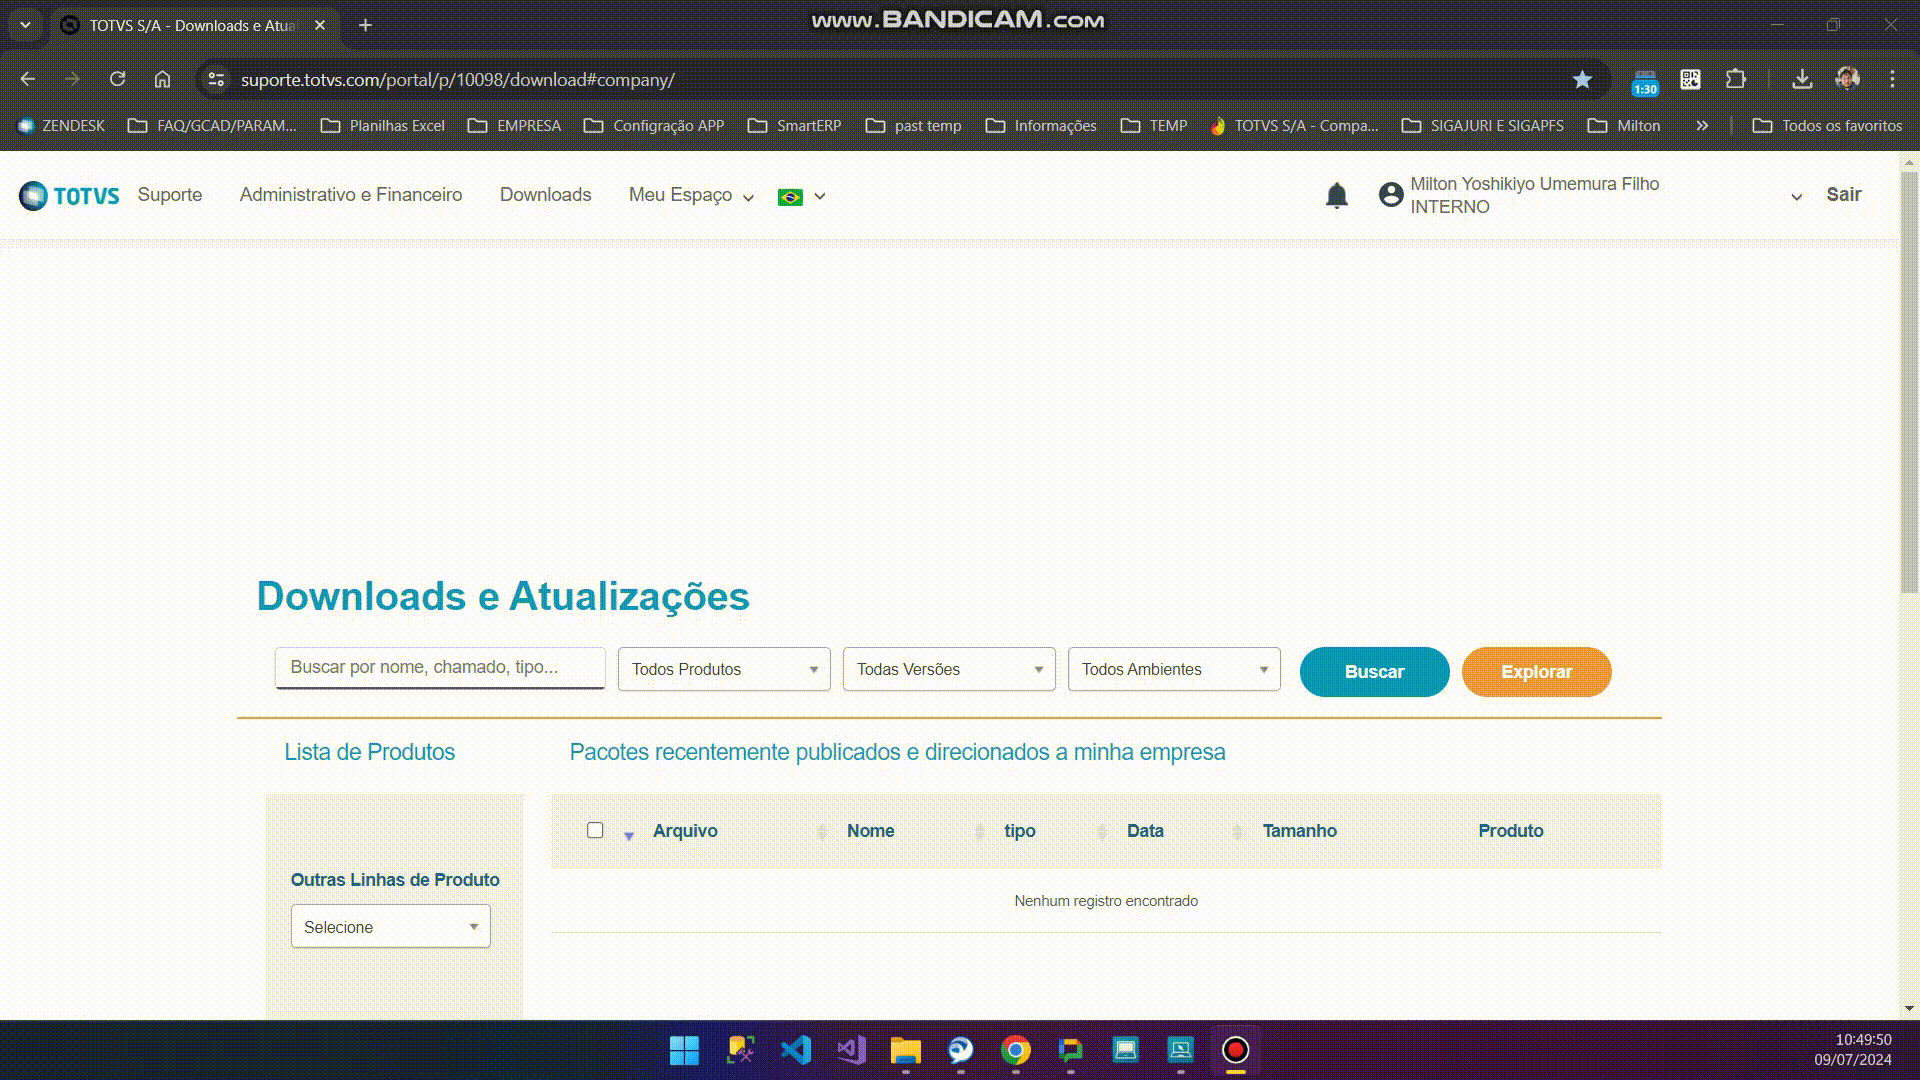Open the Windows Start menu
The image size is (1920, 1080).
(685, 1050)
